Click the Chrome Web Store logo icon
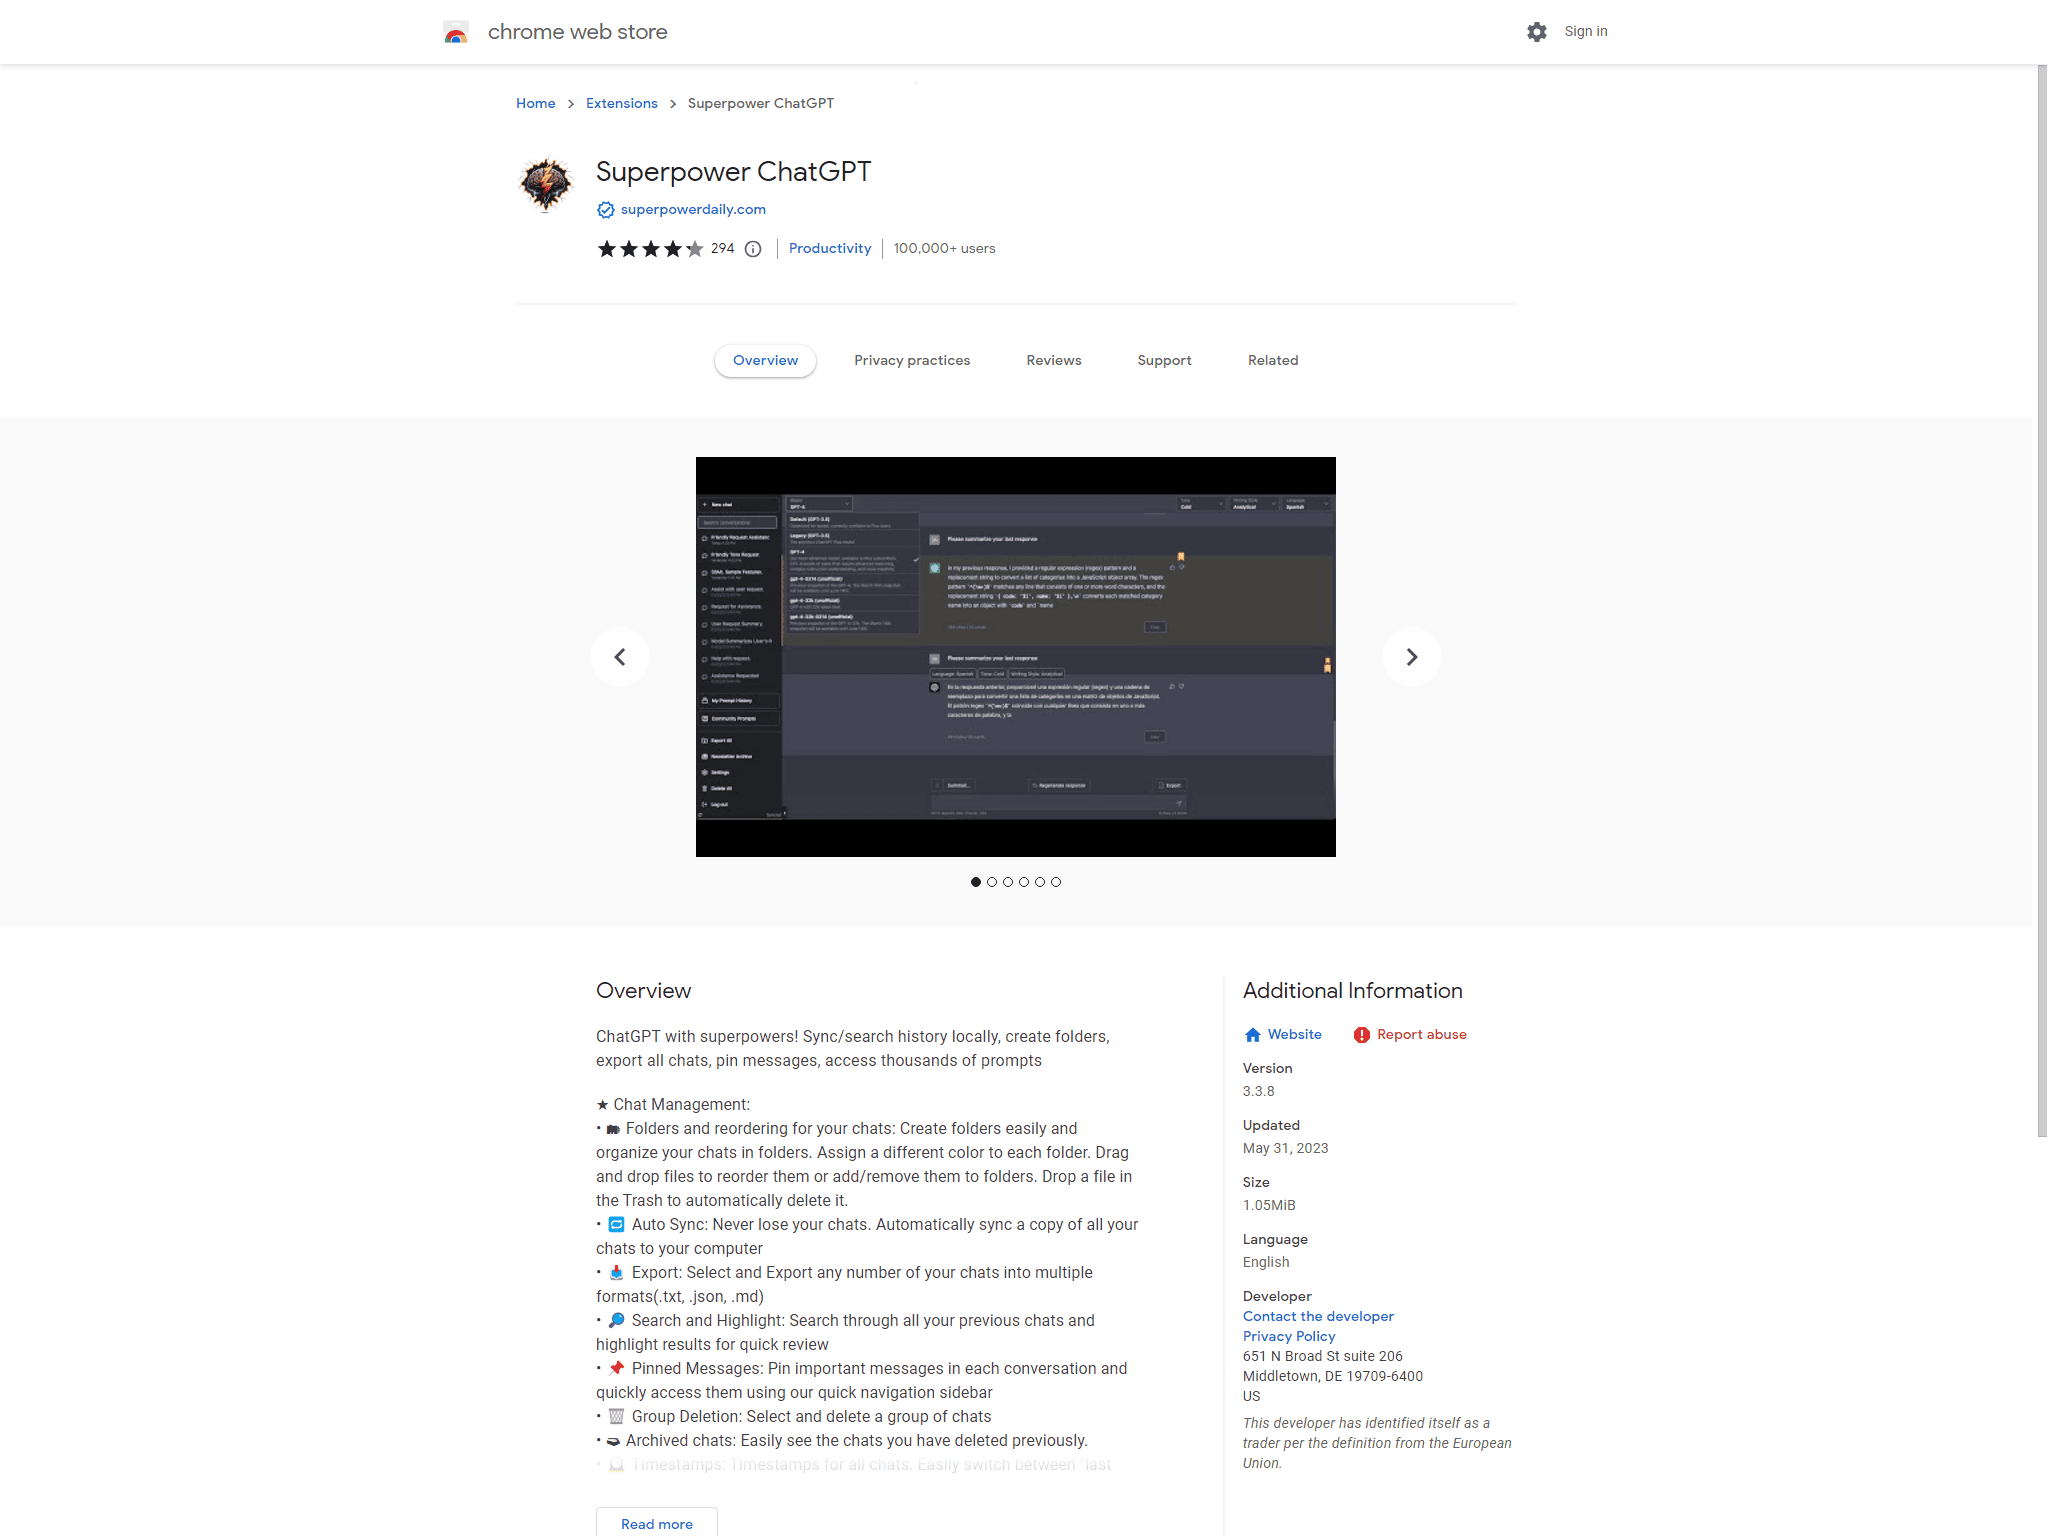This screenshot has width=2048, height=1536. [x=456, y=32]
